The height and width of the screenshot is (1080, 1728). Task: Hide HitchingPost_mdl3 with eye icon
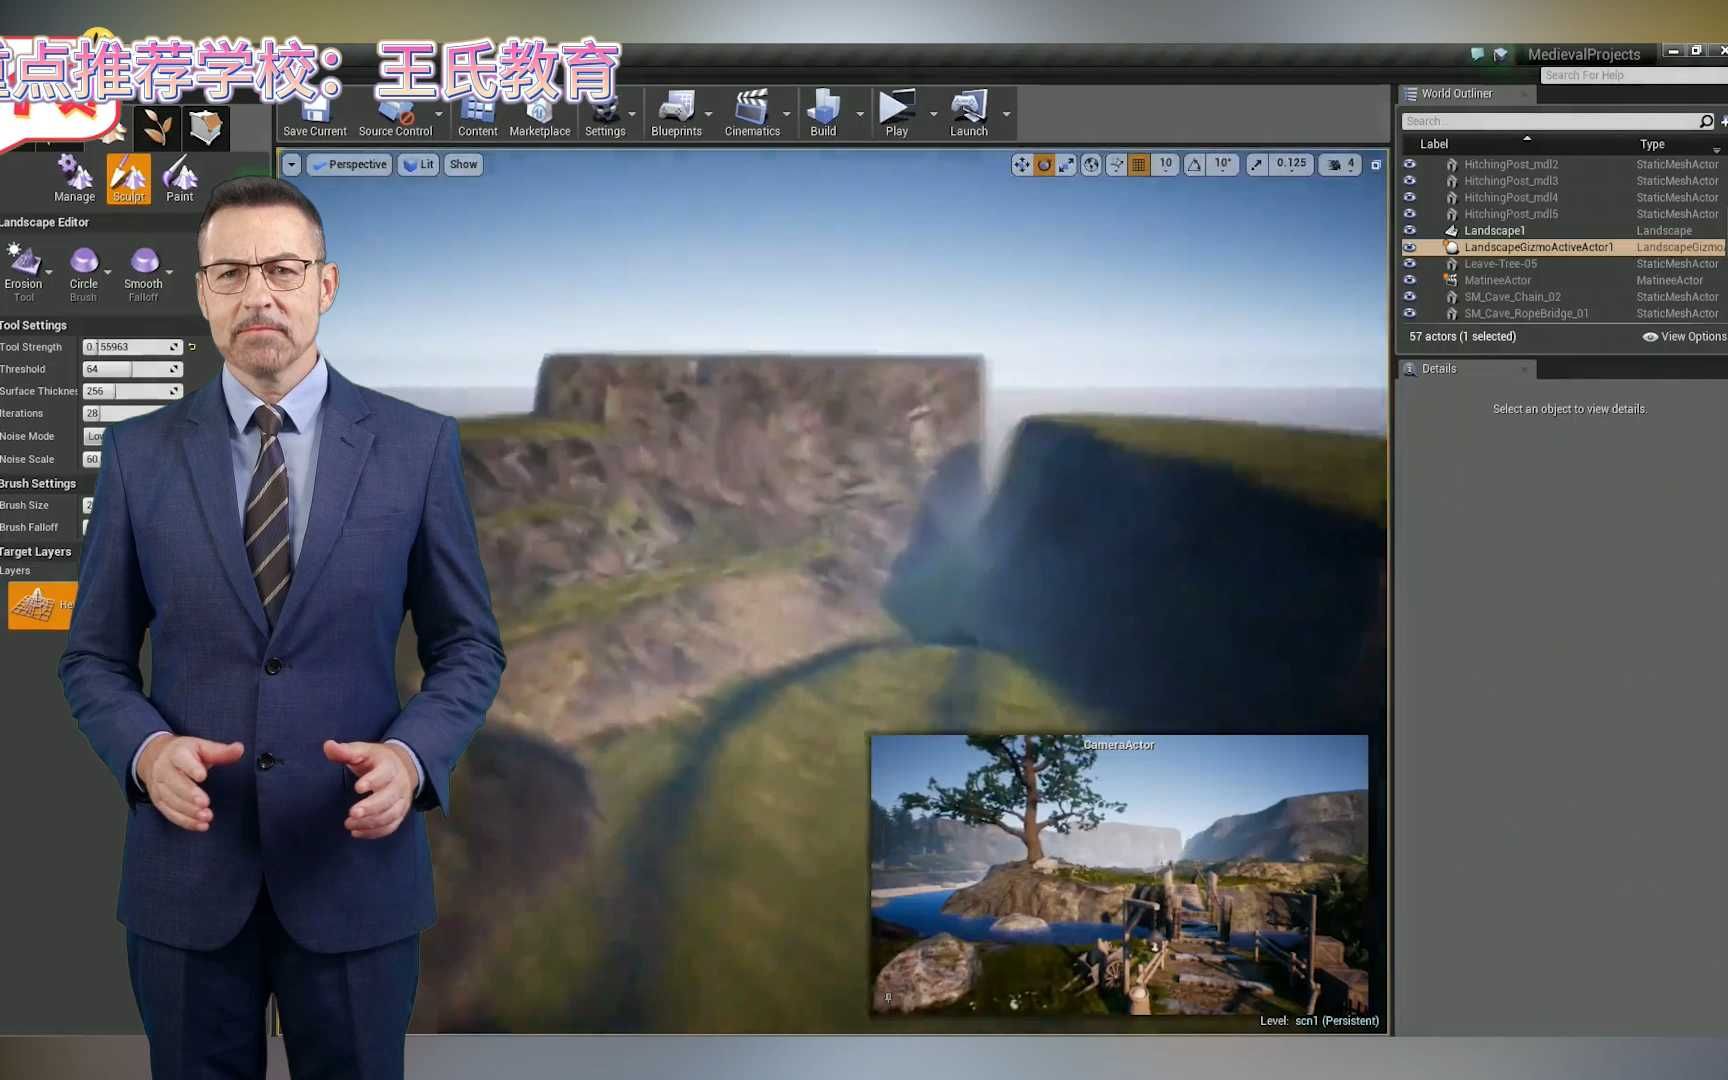[x=1409, y=181]
